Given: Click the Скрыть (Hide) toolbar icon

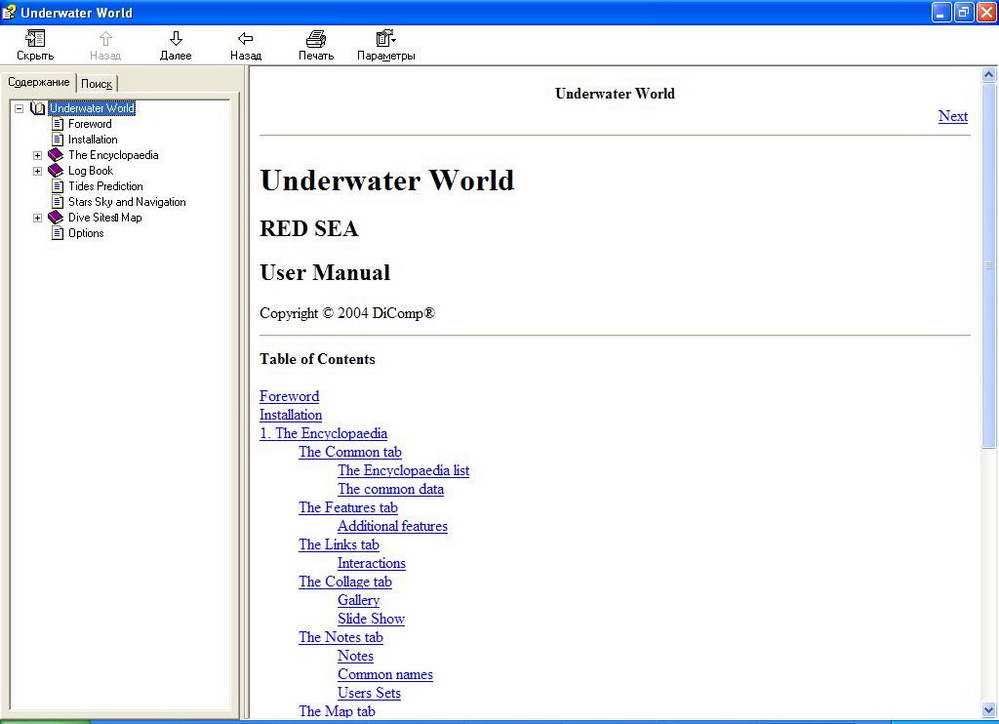Looking at the screenshot, I should tap(35, 39).
